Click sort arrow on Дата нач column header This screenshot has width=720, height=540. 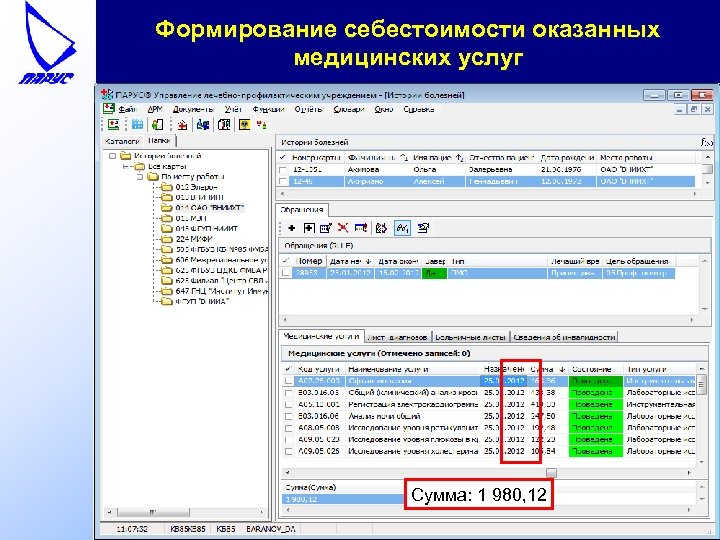[368, 261]
